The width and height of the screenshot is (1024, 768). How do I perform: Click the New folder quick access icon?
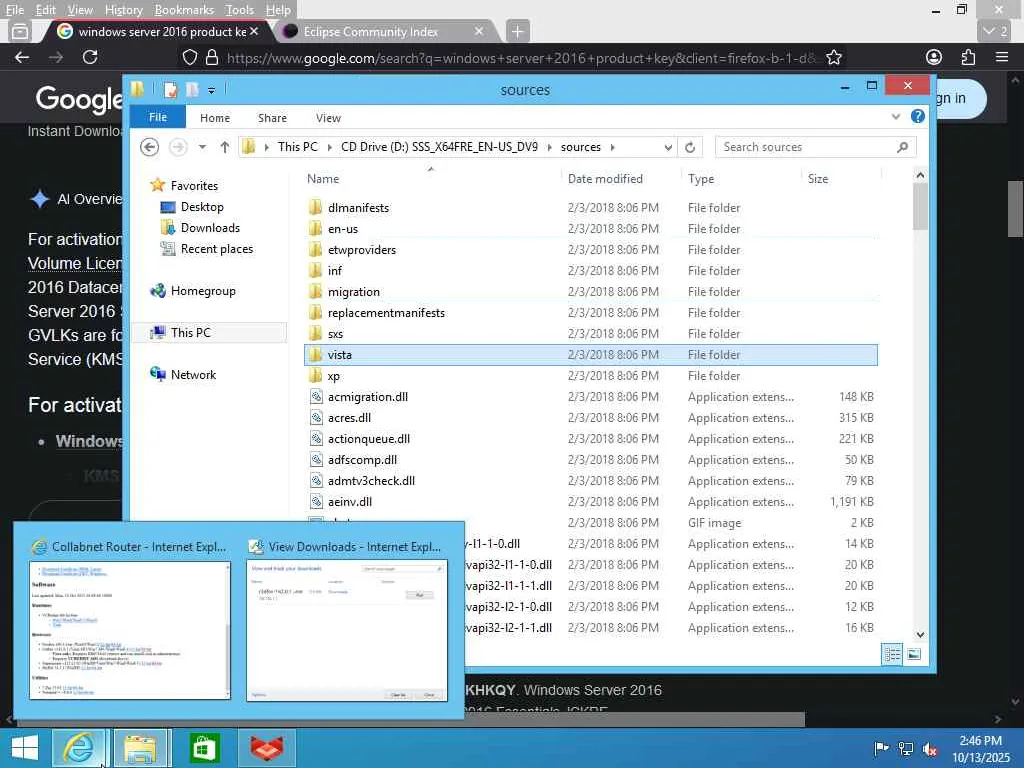[192, 89]
